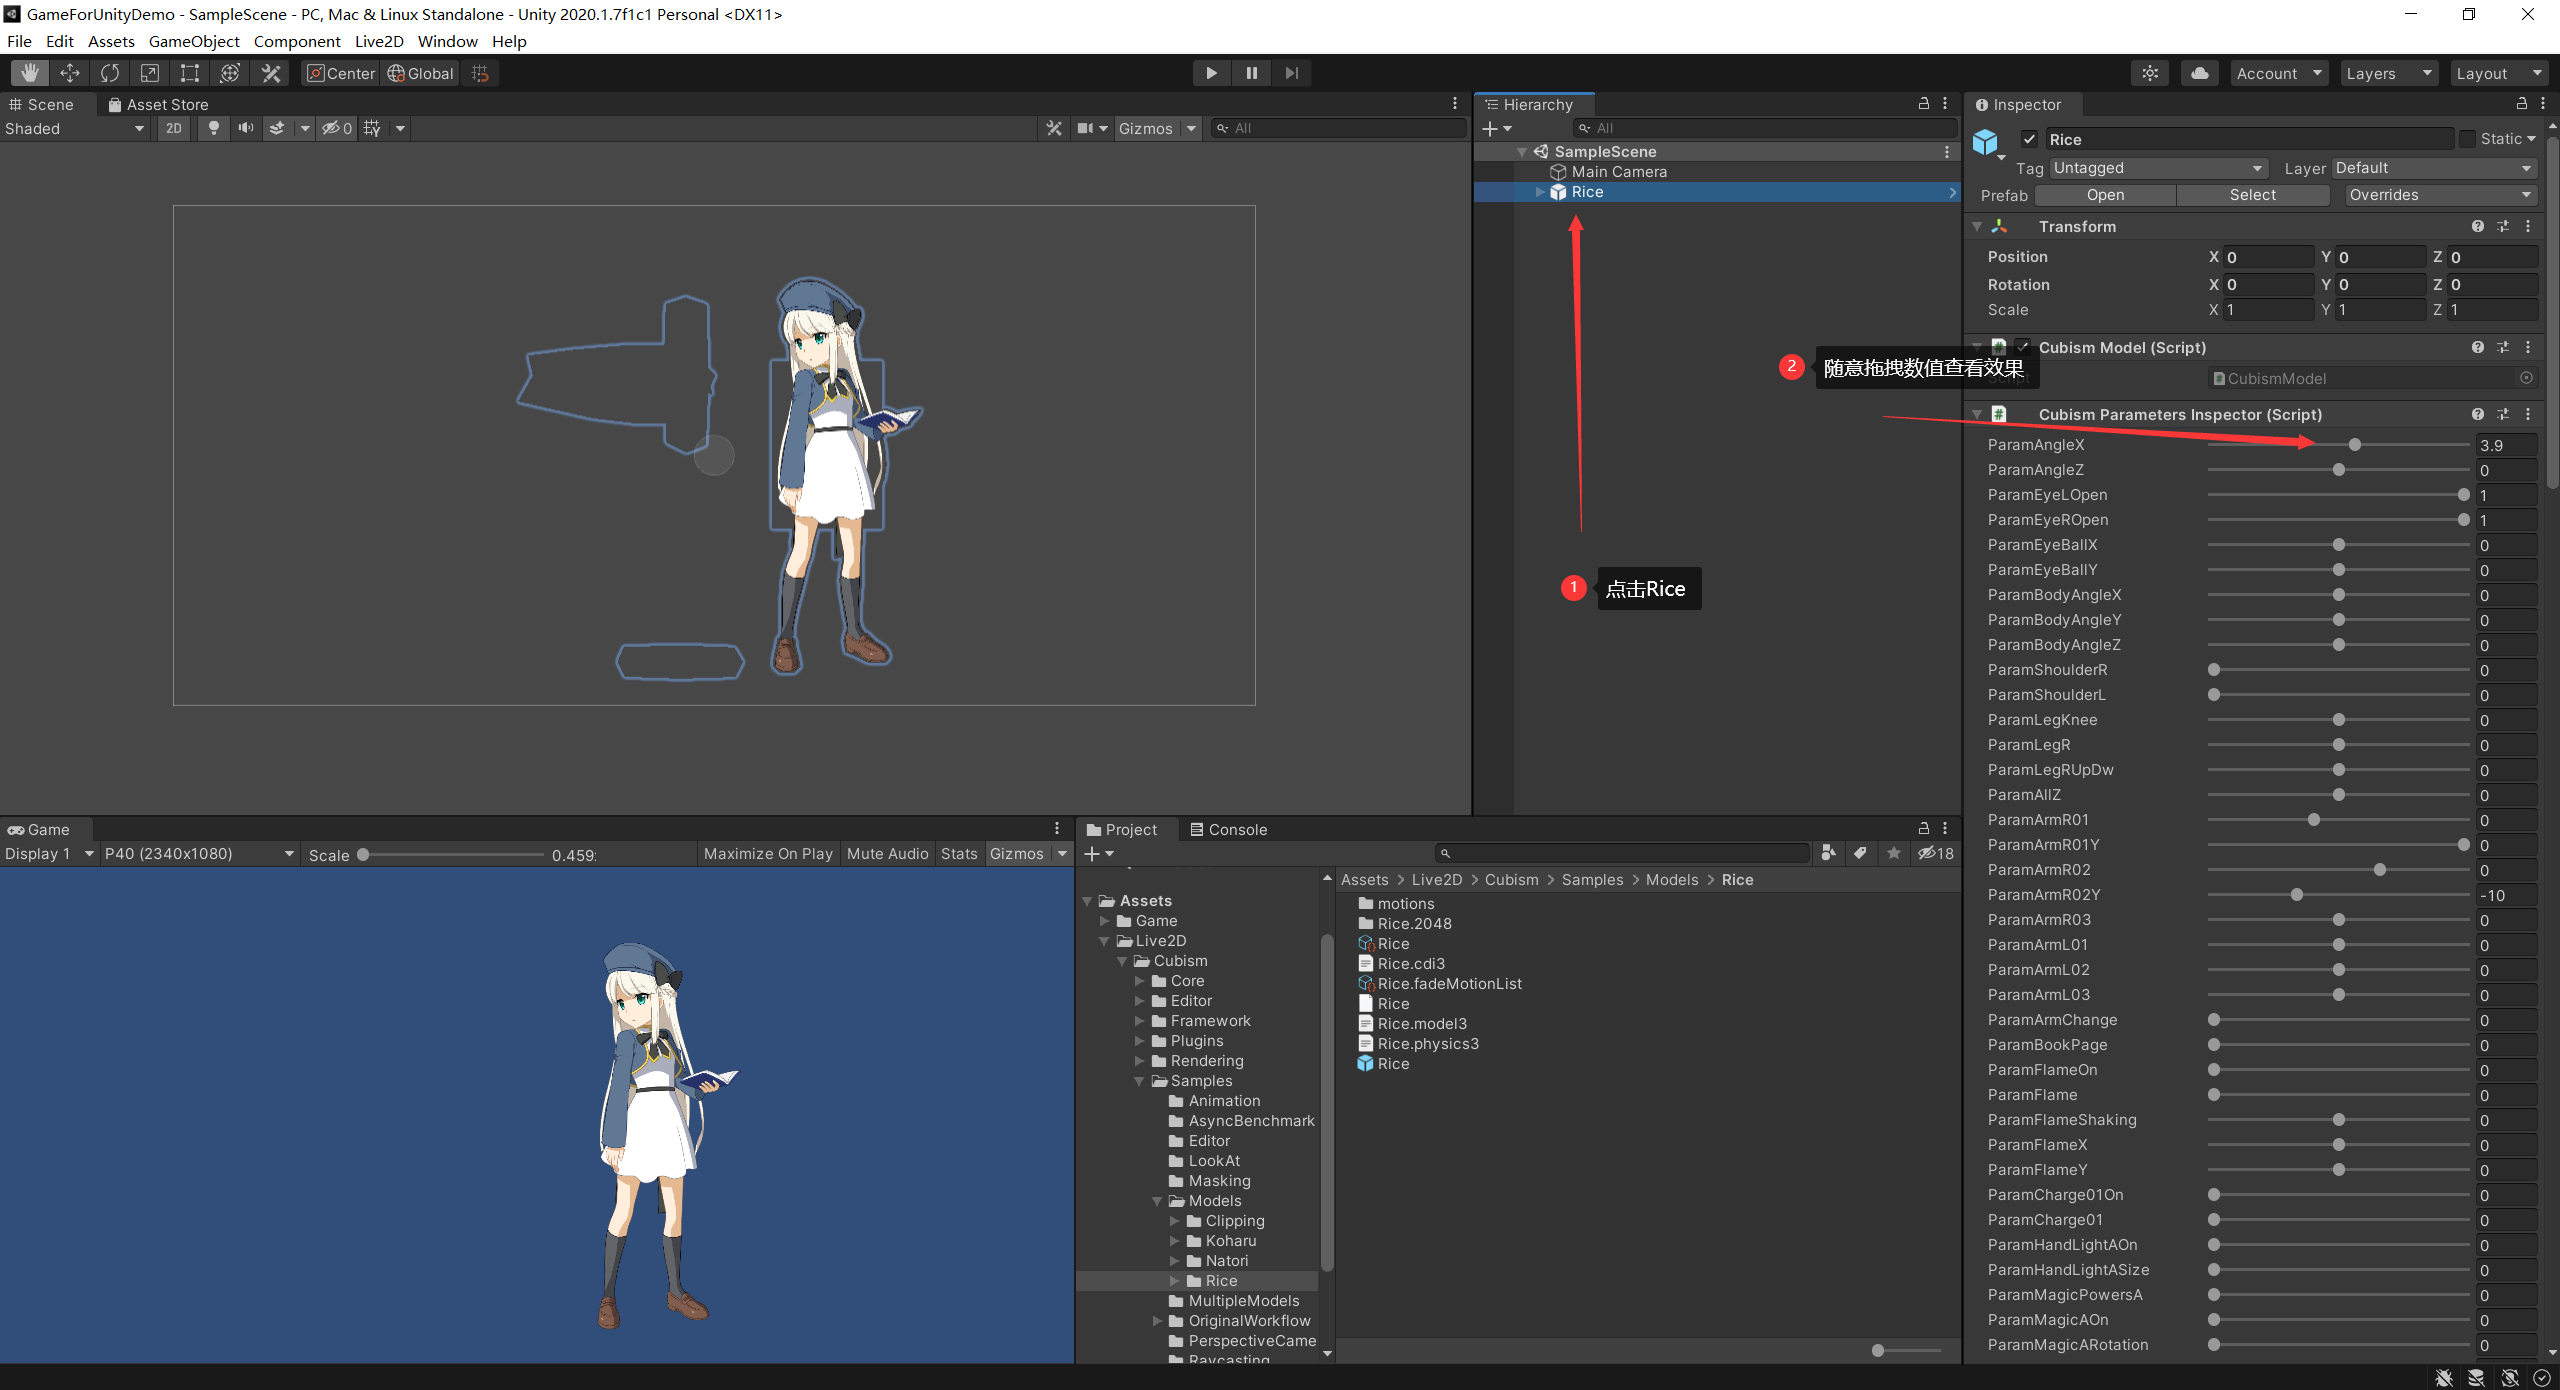Click the Pause button
The image size is (2560, 1390).
tap(1251, 73)
